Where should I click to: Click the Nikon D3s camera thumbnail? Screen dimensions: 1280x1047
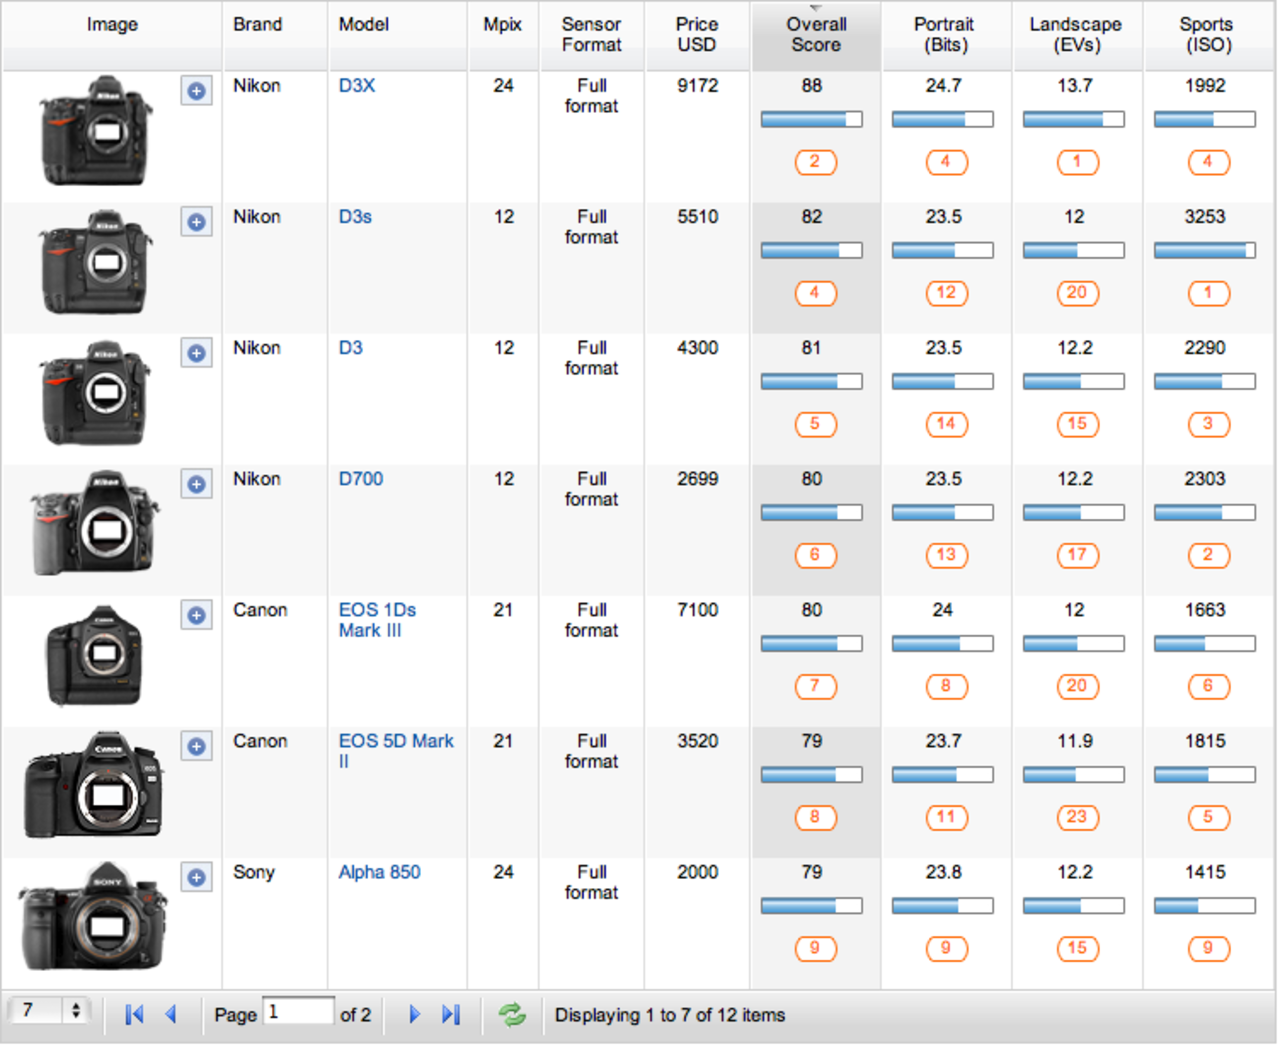click(96, 262)
